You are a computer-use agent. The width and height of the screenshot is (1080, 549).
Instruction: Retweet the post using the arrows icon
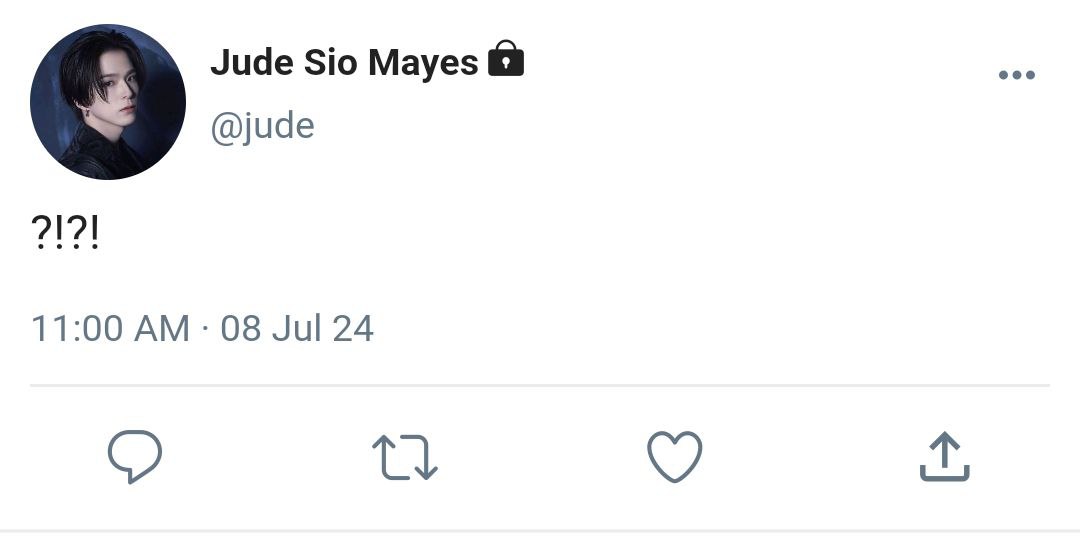click(405, 457)
